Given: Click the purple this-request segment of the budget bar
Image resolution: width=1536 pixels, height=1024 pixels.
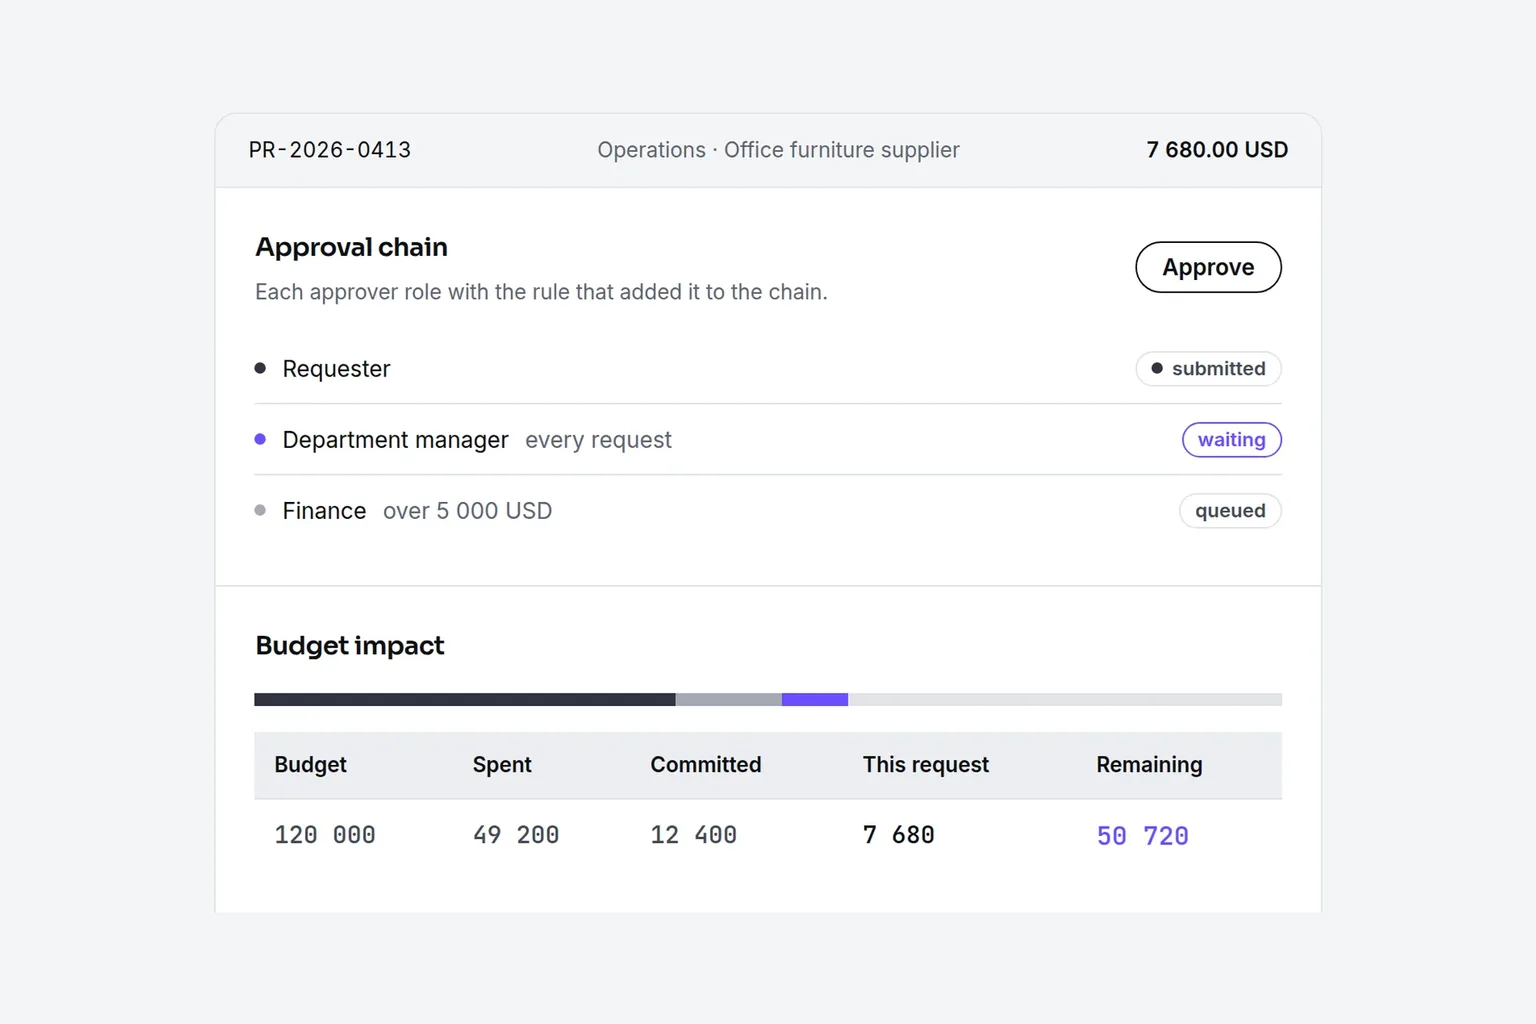Looking at the screenshot, I should click(815, 700).
